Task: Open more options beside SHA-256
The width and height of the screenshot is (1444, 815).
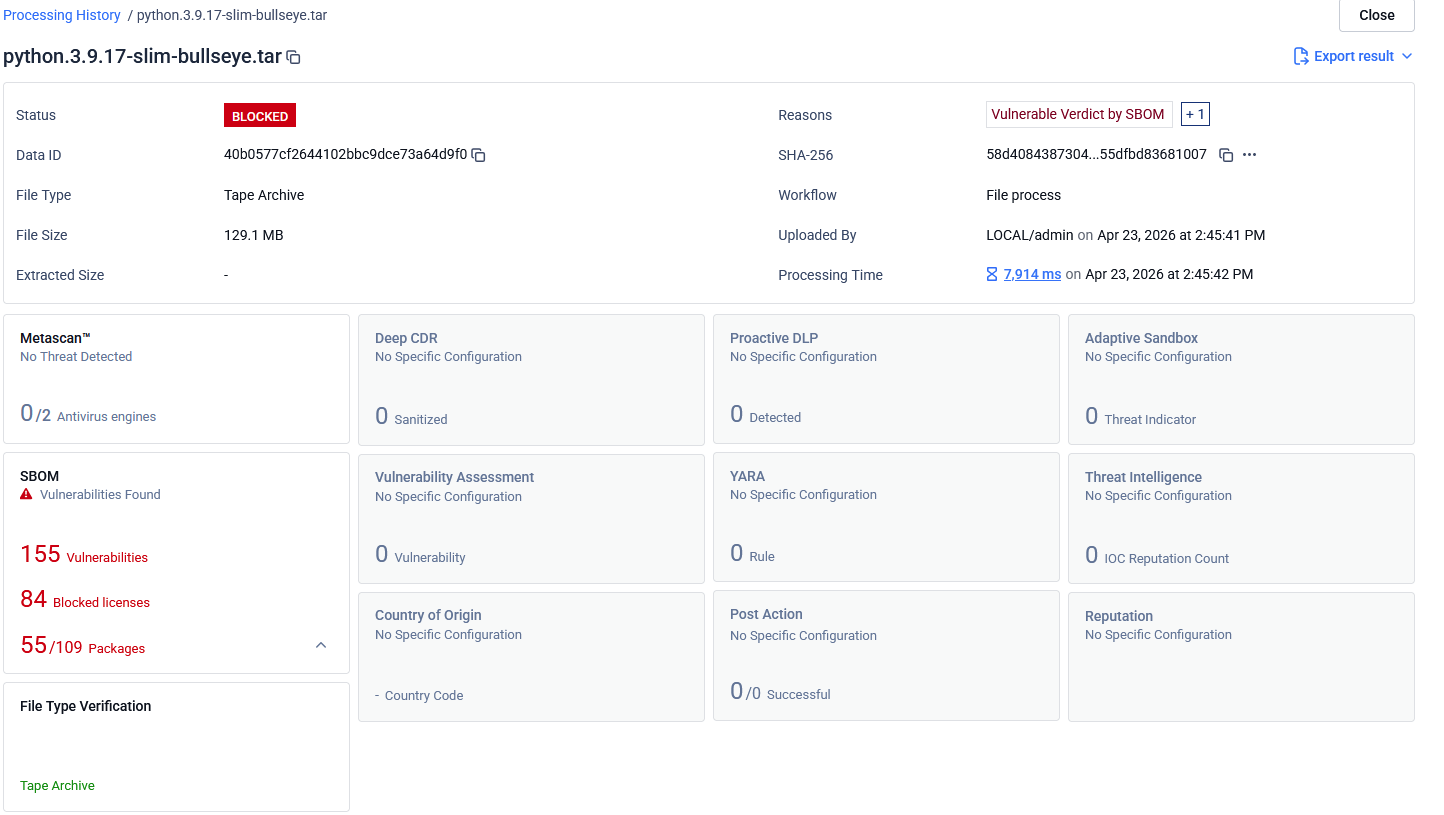Action: tap(1249, 155)
